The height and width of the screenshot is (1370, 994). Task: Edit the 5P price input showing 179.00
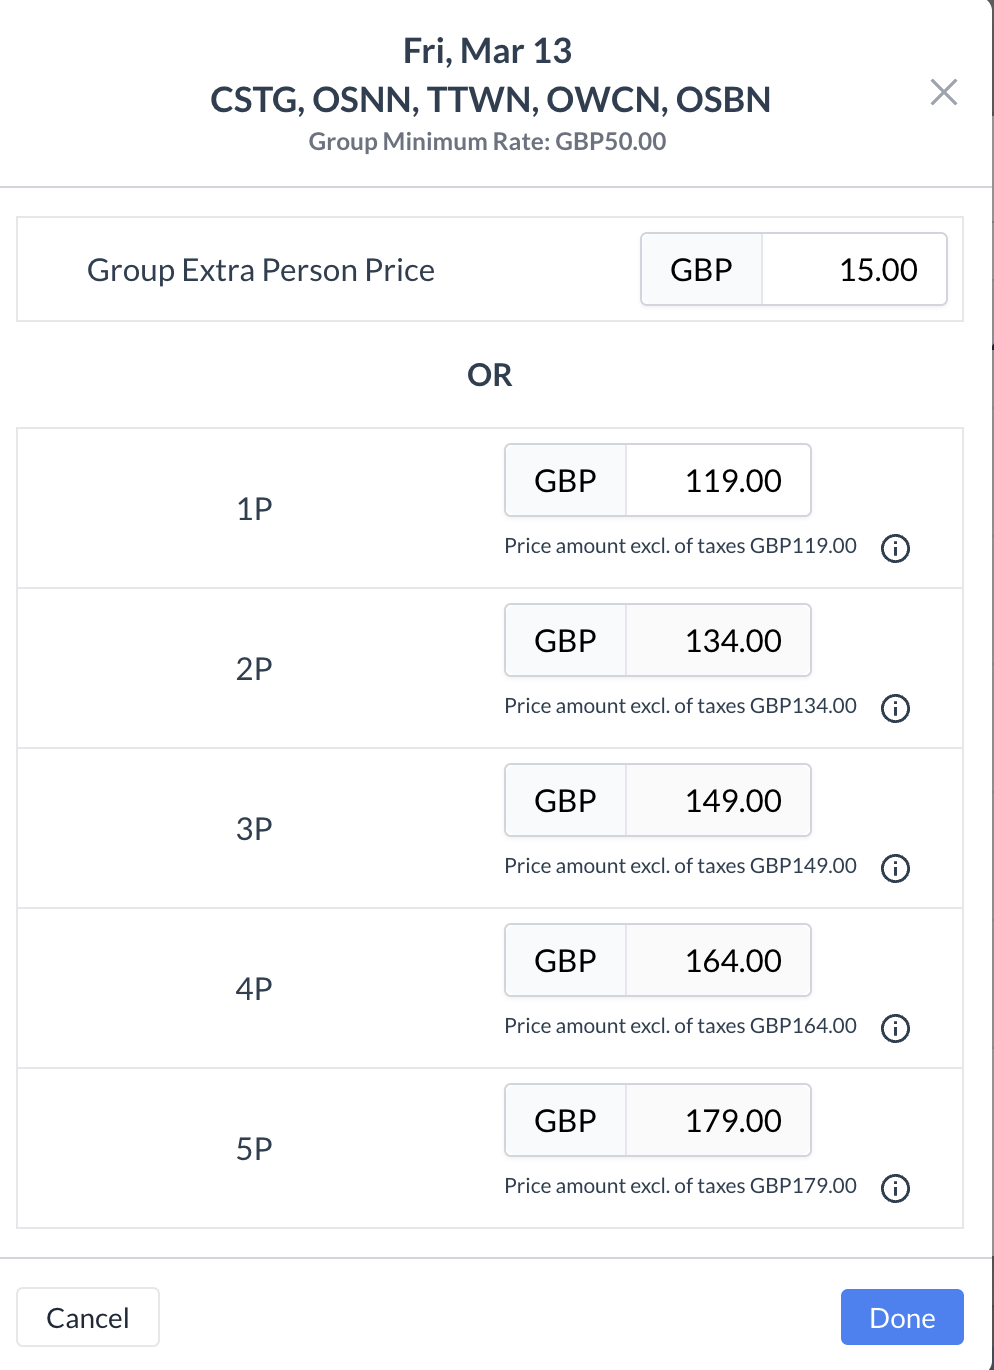(718, 1120)
